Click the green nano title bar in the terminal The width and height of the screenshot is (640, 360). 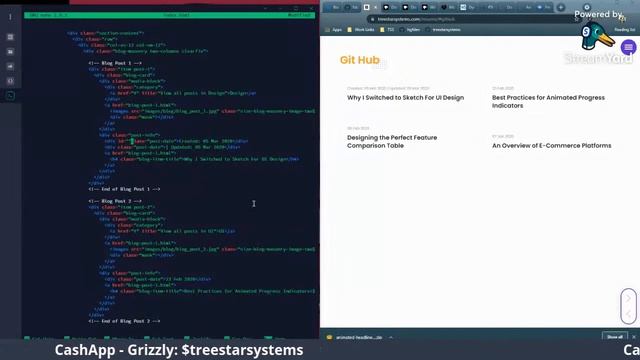tap(170, 15)
